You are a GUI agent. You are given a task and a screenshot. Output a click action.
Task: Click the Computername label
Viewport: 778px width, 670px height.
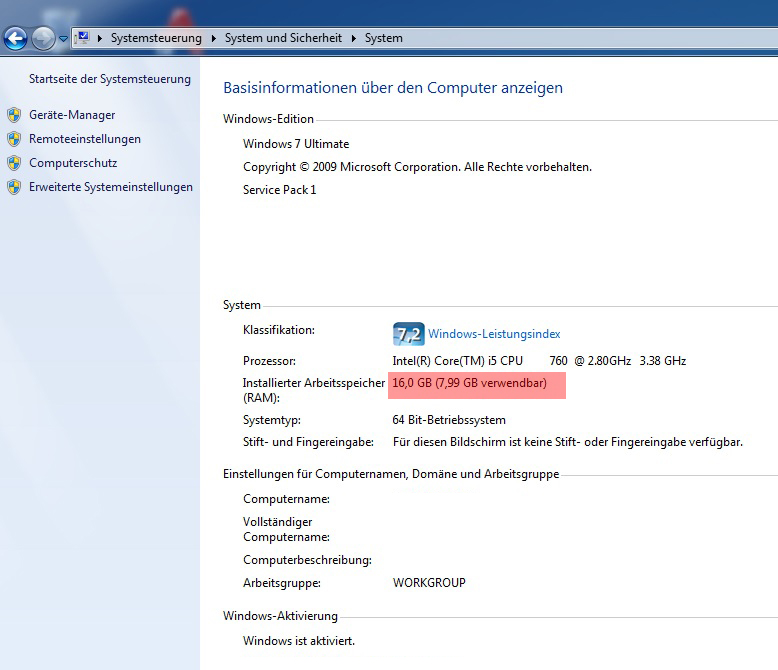(286, 499)
